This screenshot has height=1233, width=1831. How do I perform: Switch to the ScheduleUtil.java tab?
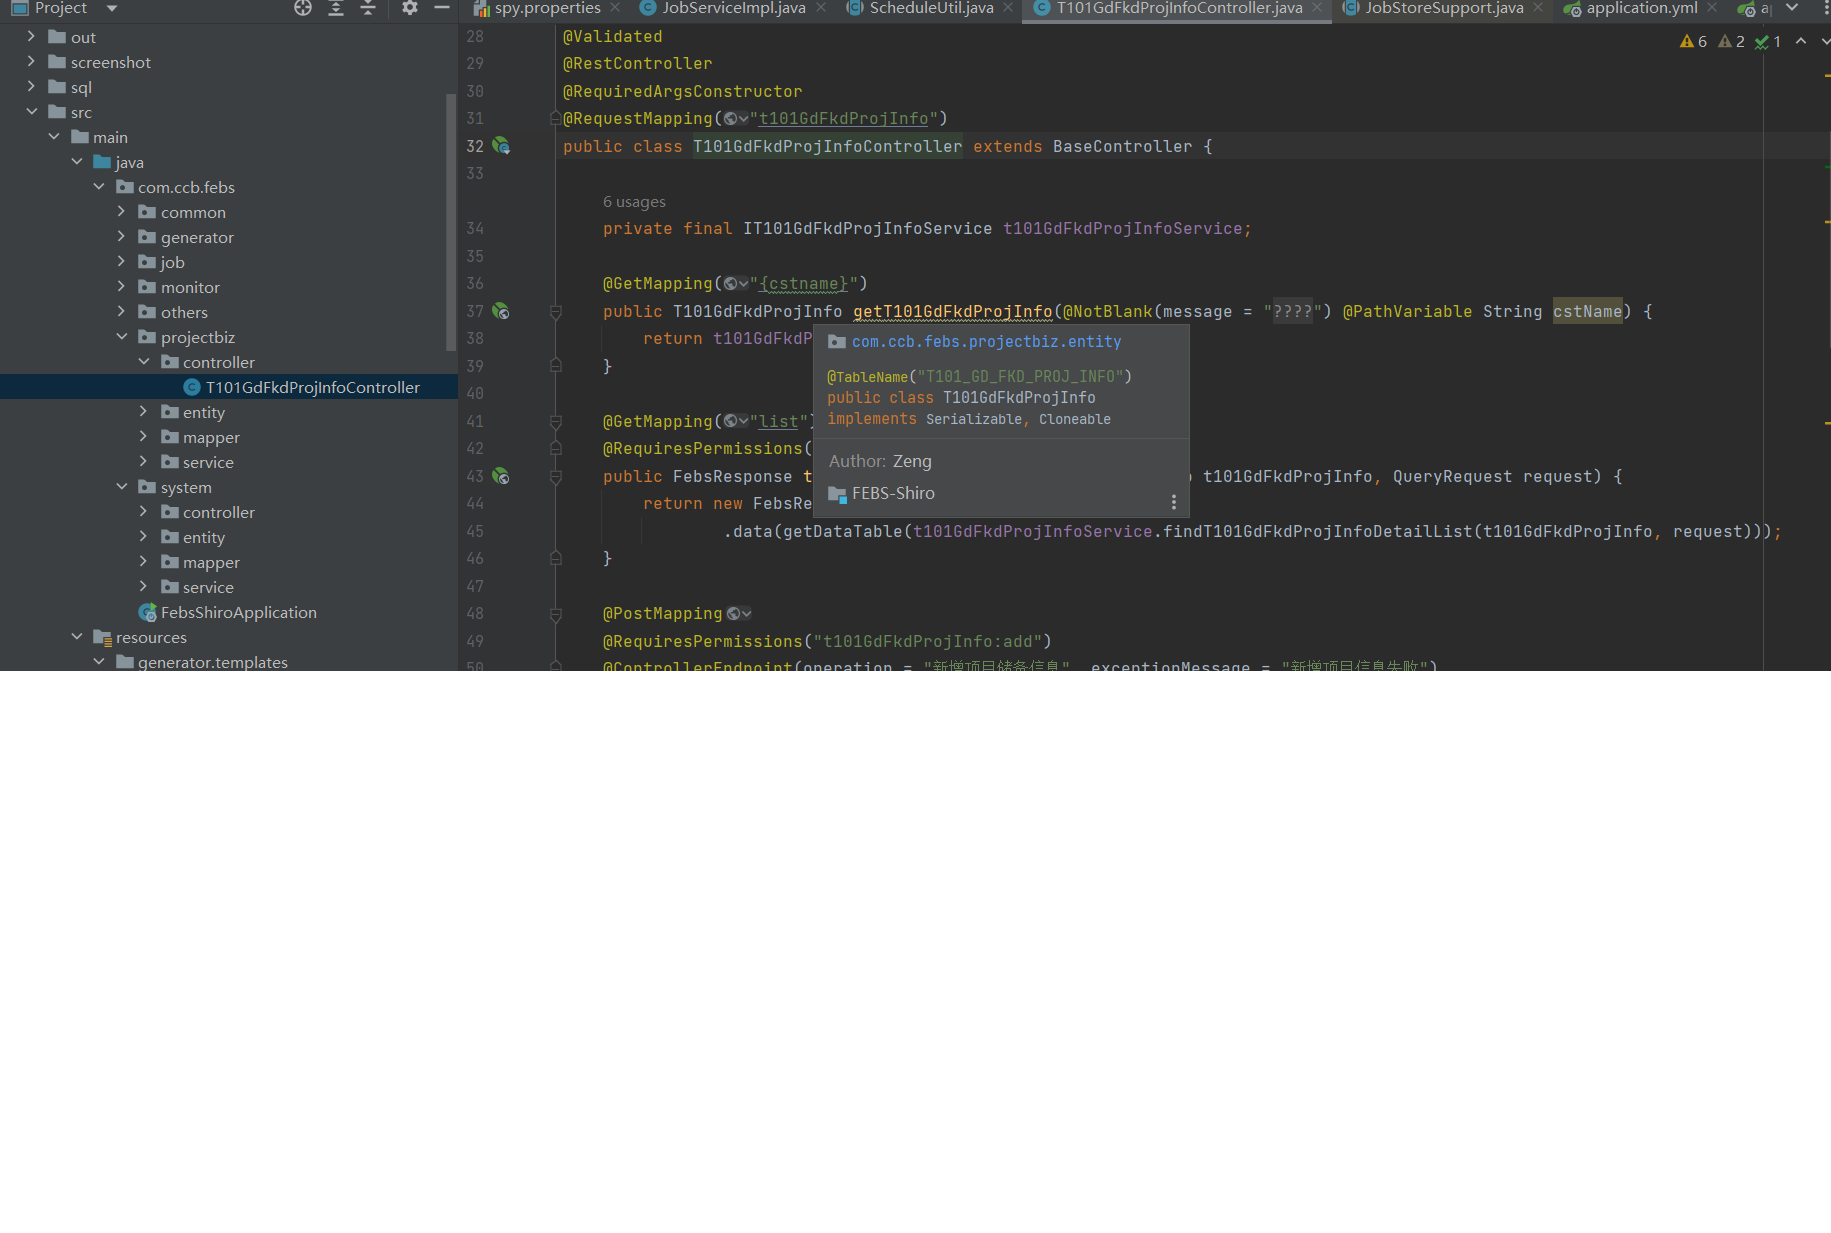(x=931, y=8)
